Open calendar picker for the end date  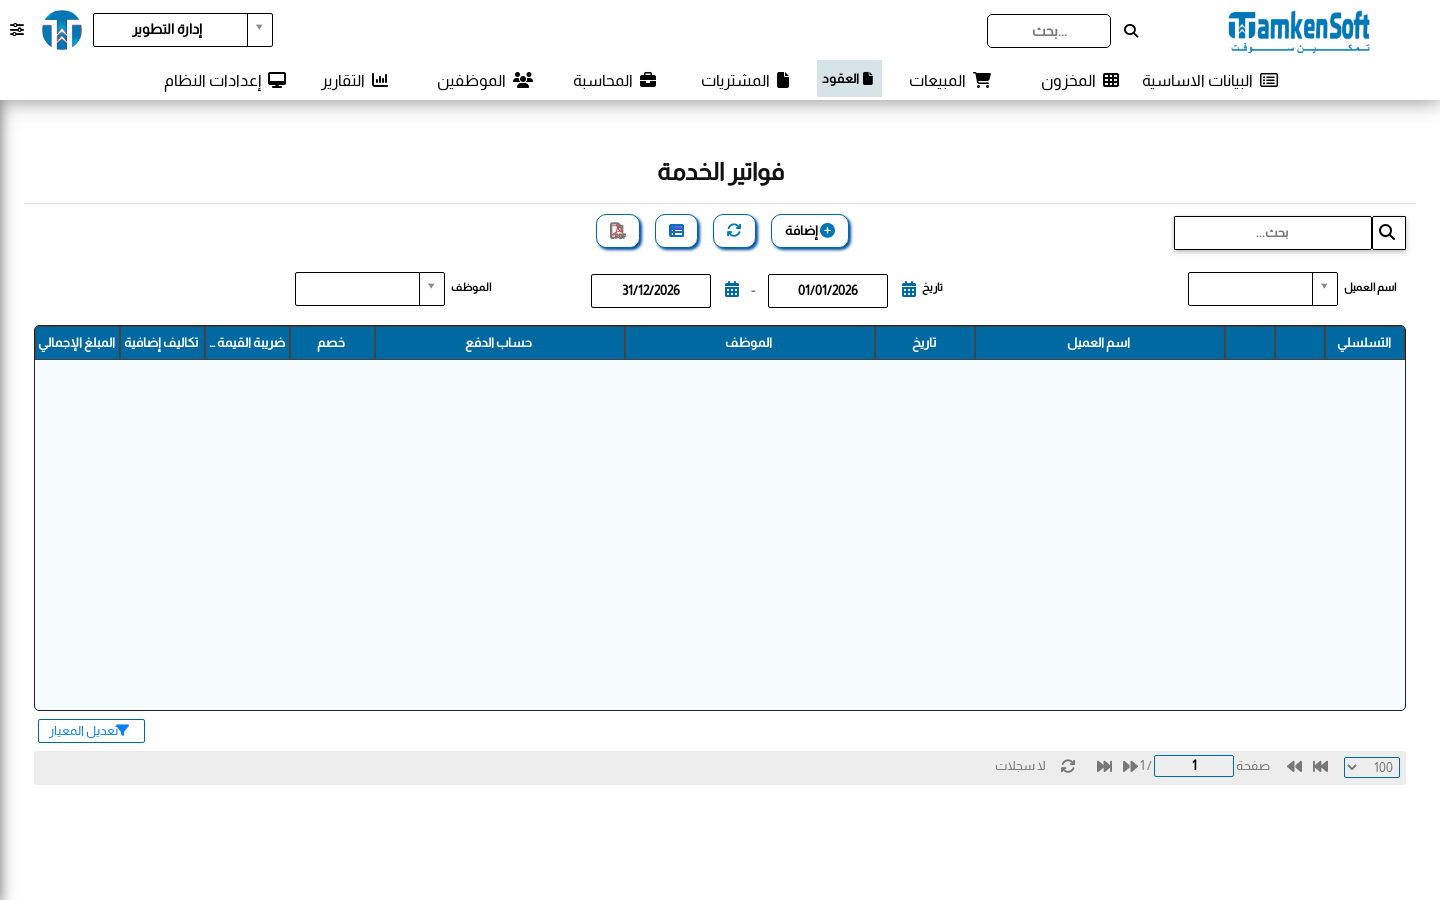pyautogui.click(x=732, y=289)
